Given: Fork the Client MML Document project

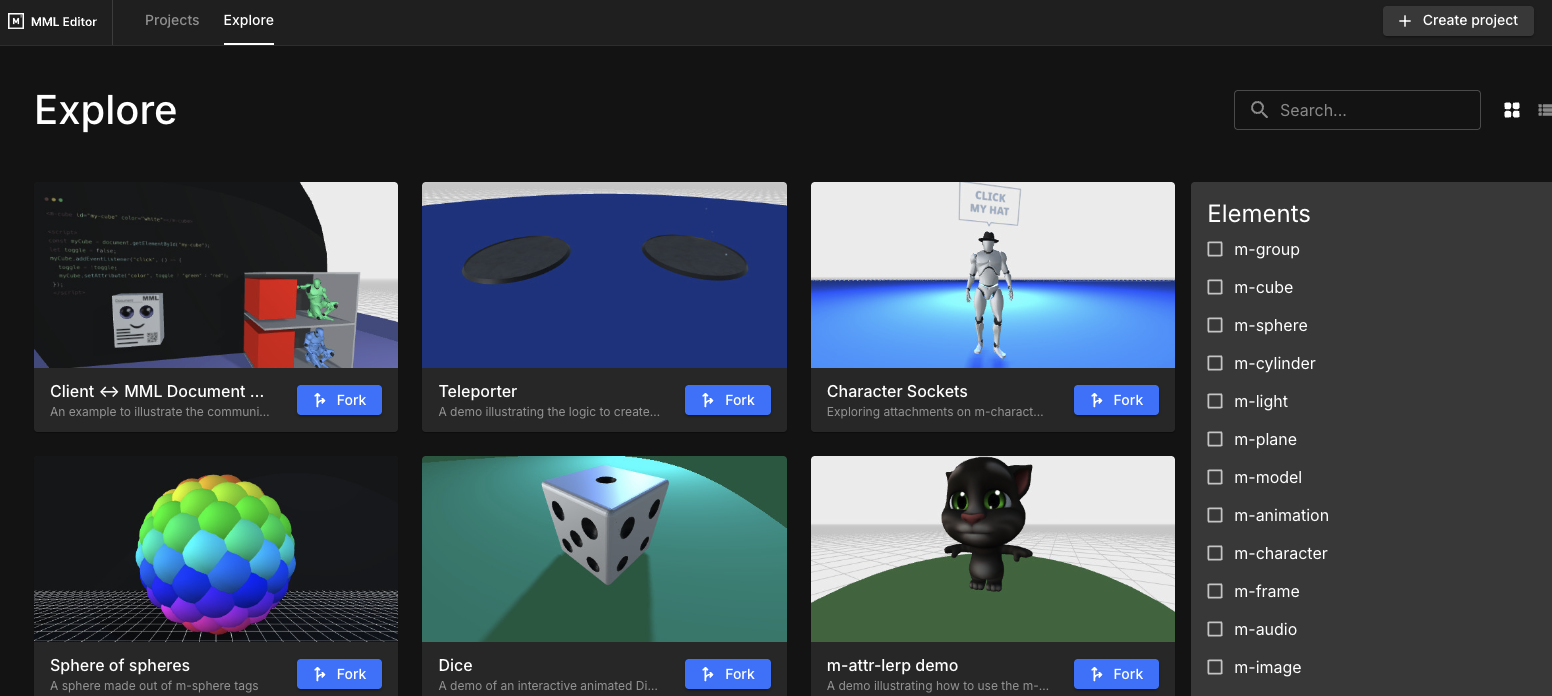Looking at the screenshot, I should tap(339, 400).
